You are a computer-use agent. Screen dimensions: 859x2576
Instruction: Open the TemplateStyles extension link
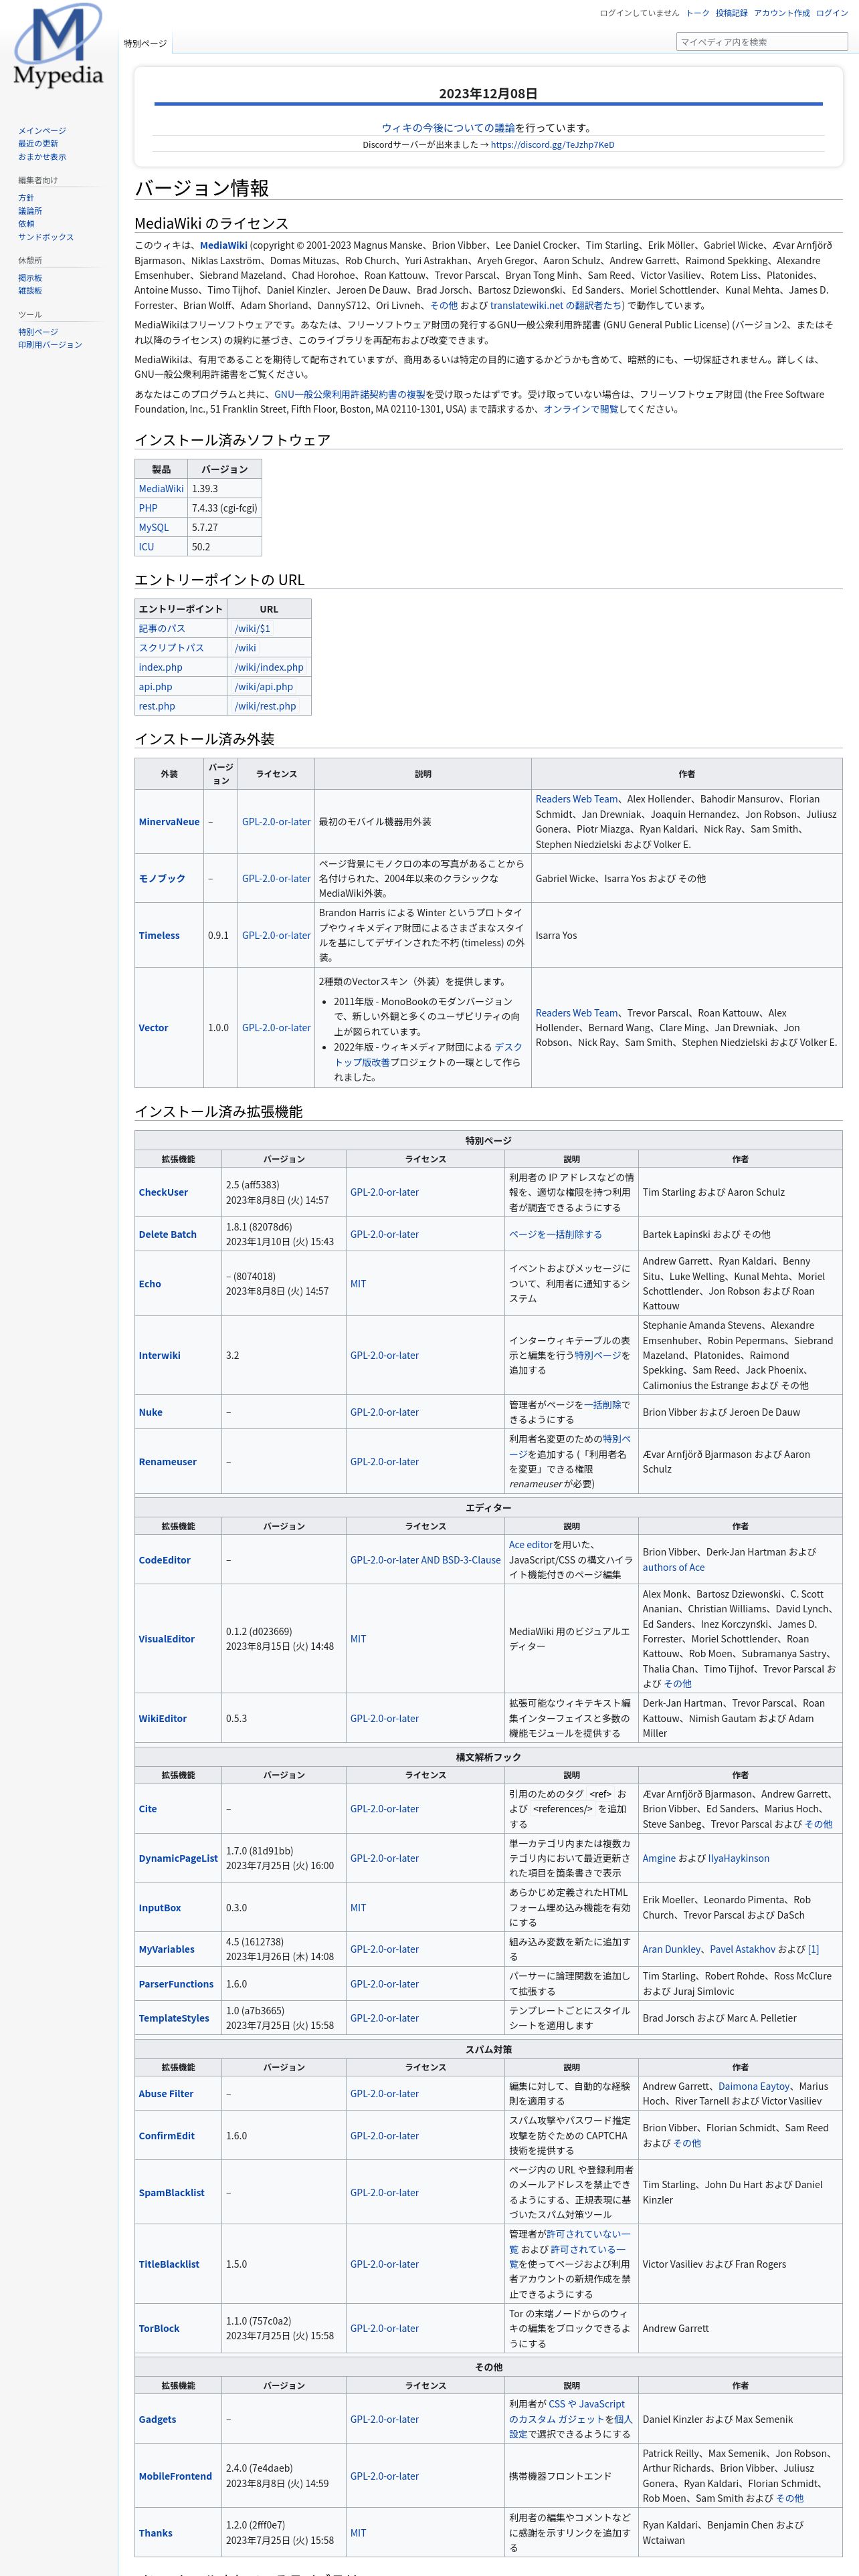[174, 2018]
